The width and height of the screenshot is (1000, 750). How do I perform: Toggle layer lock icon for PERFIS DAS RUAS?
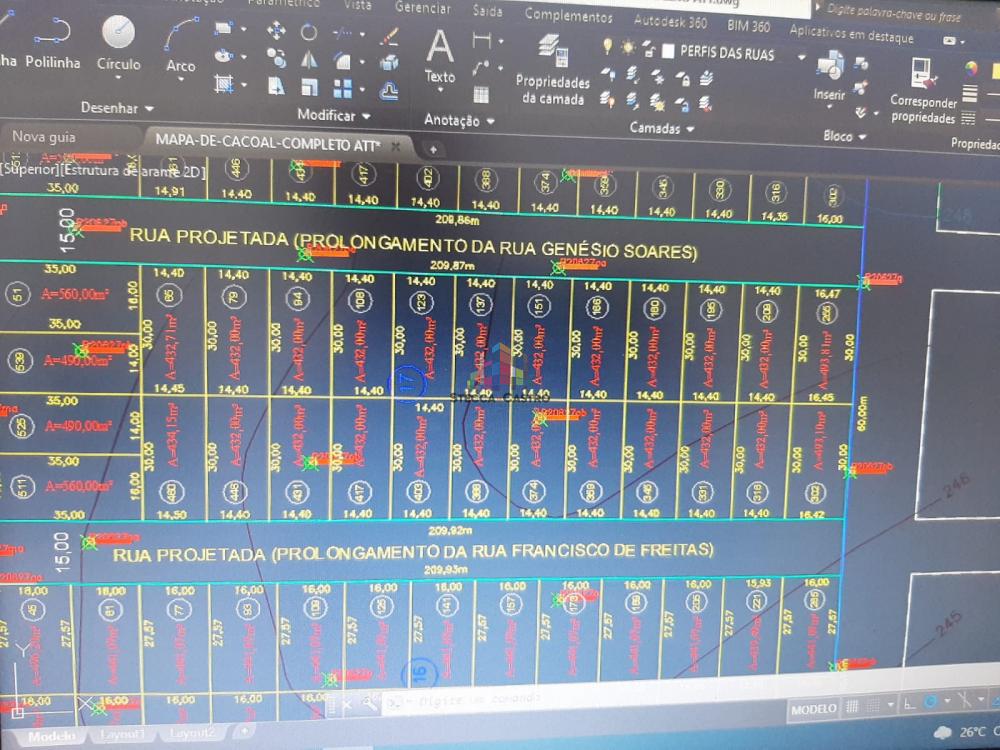(x=649, y=49)
